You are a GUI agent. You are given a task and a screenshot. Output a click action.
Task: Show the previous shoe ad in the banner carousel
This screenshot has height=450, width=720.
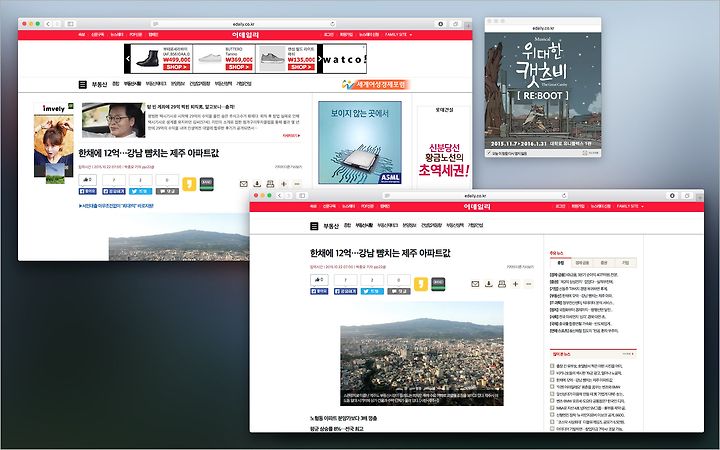(128, 59)
